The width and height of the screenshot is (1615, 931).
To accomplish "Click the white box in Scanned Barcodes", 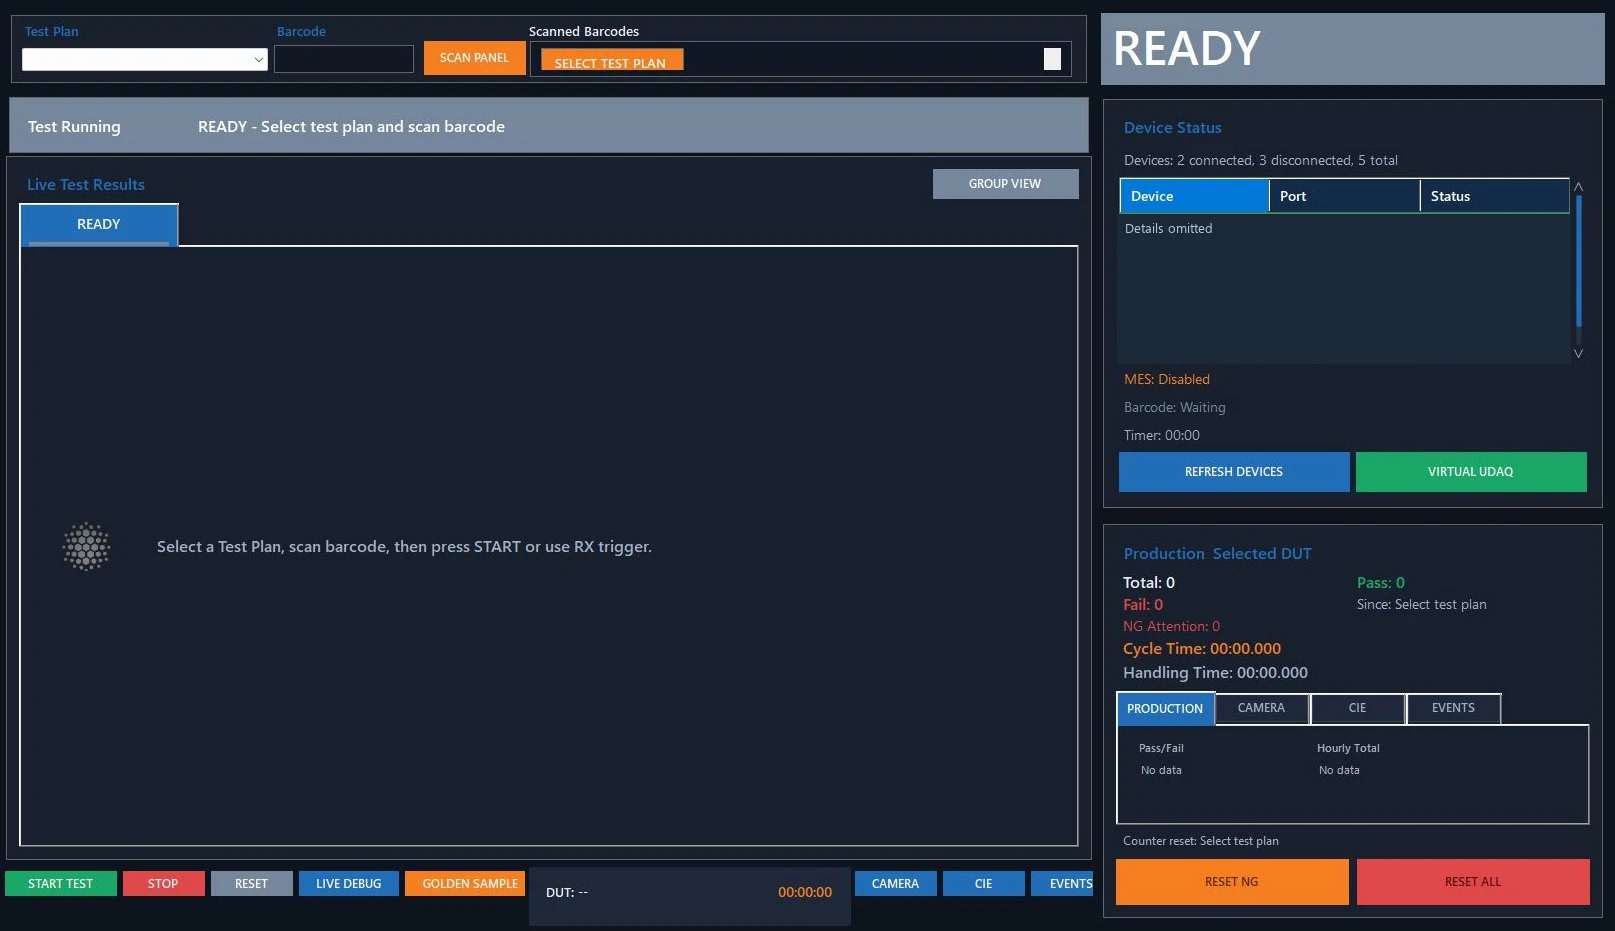I will click(1052, 59).
